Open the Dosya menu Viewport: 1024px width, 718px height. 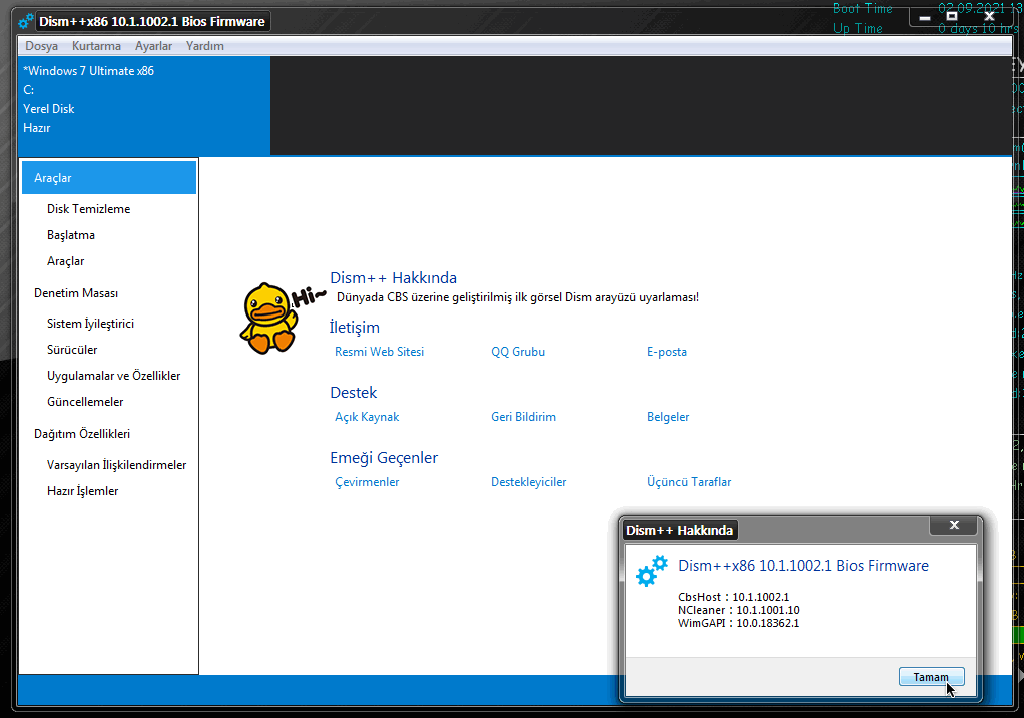[42, 46]
